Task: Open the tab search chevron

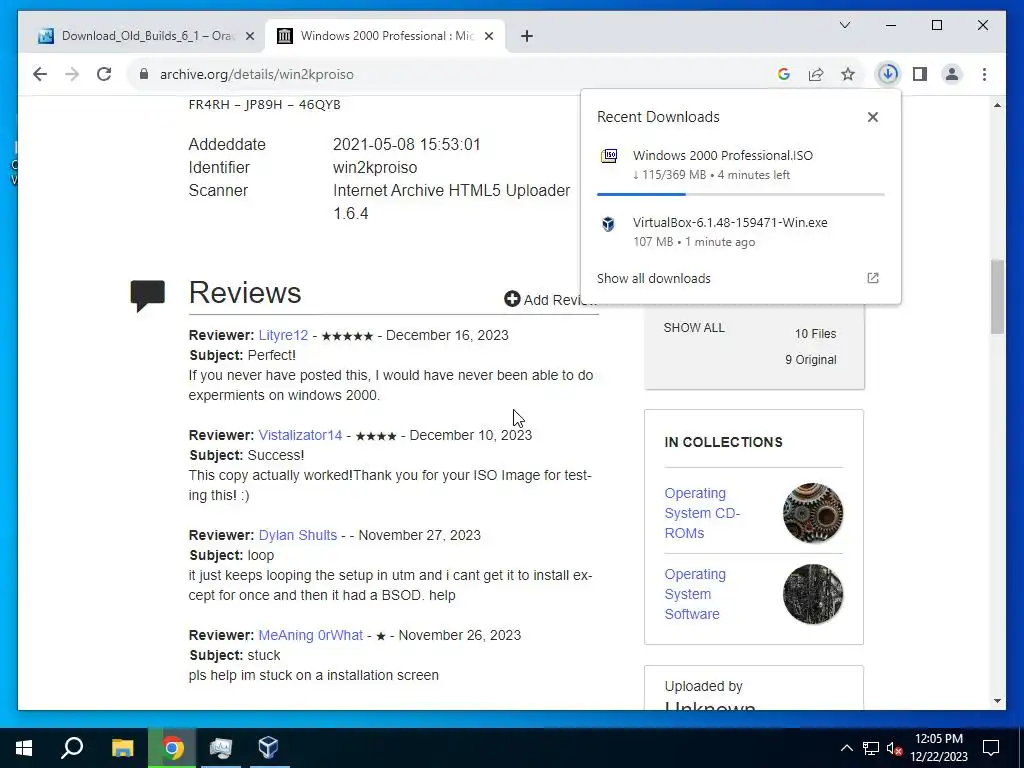Action: pyautogui.click(x=844, y=25)
